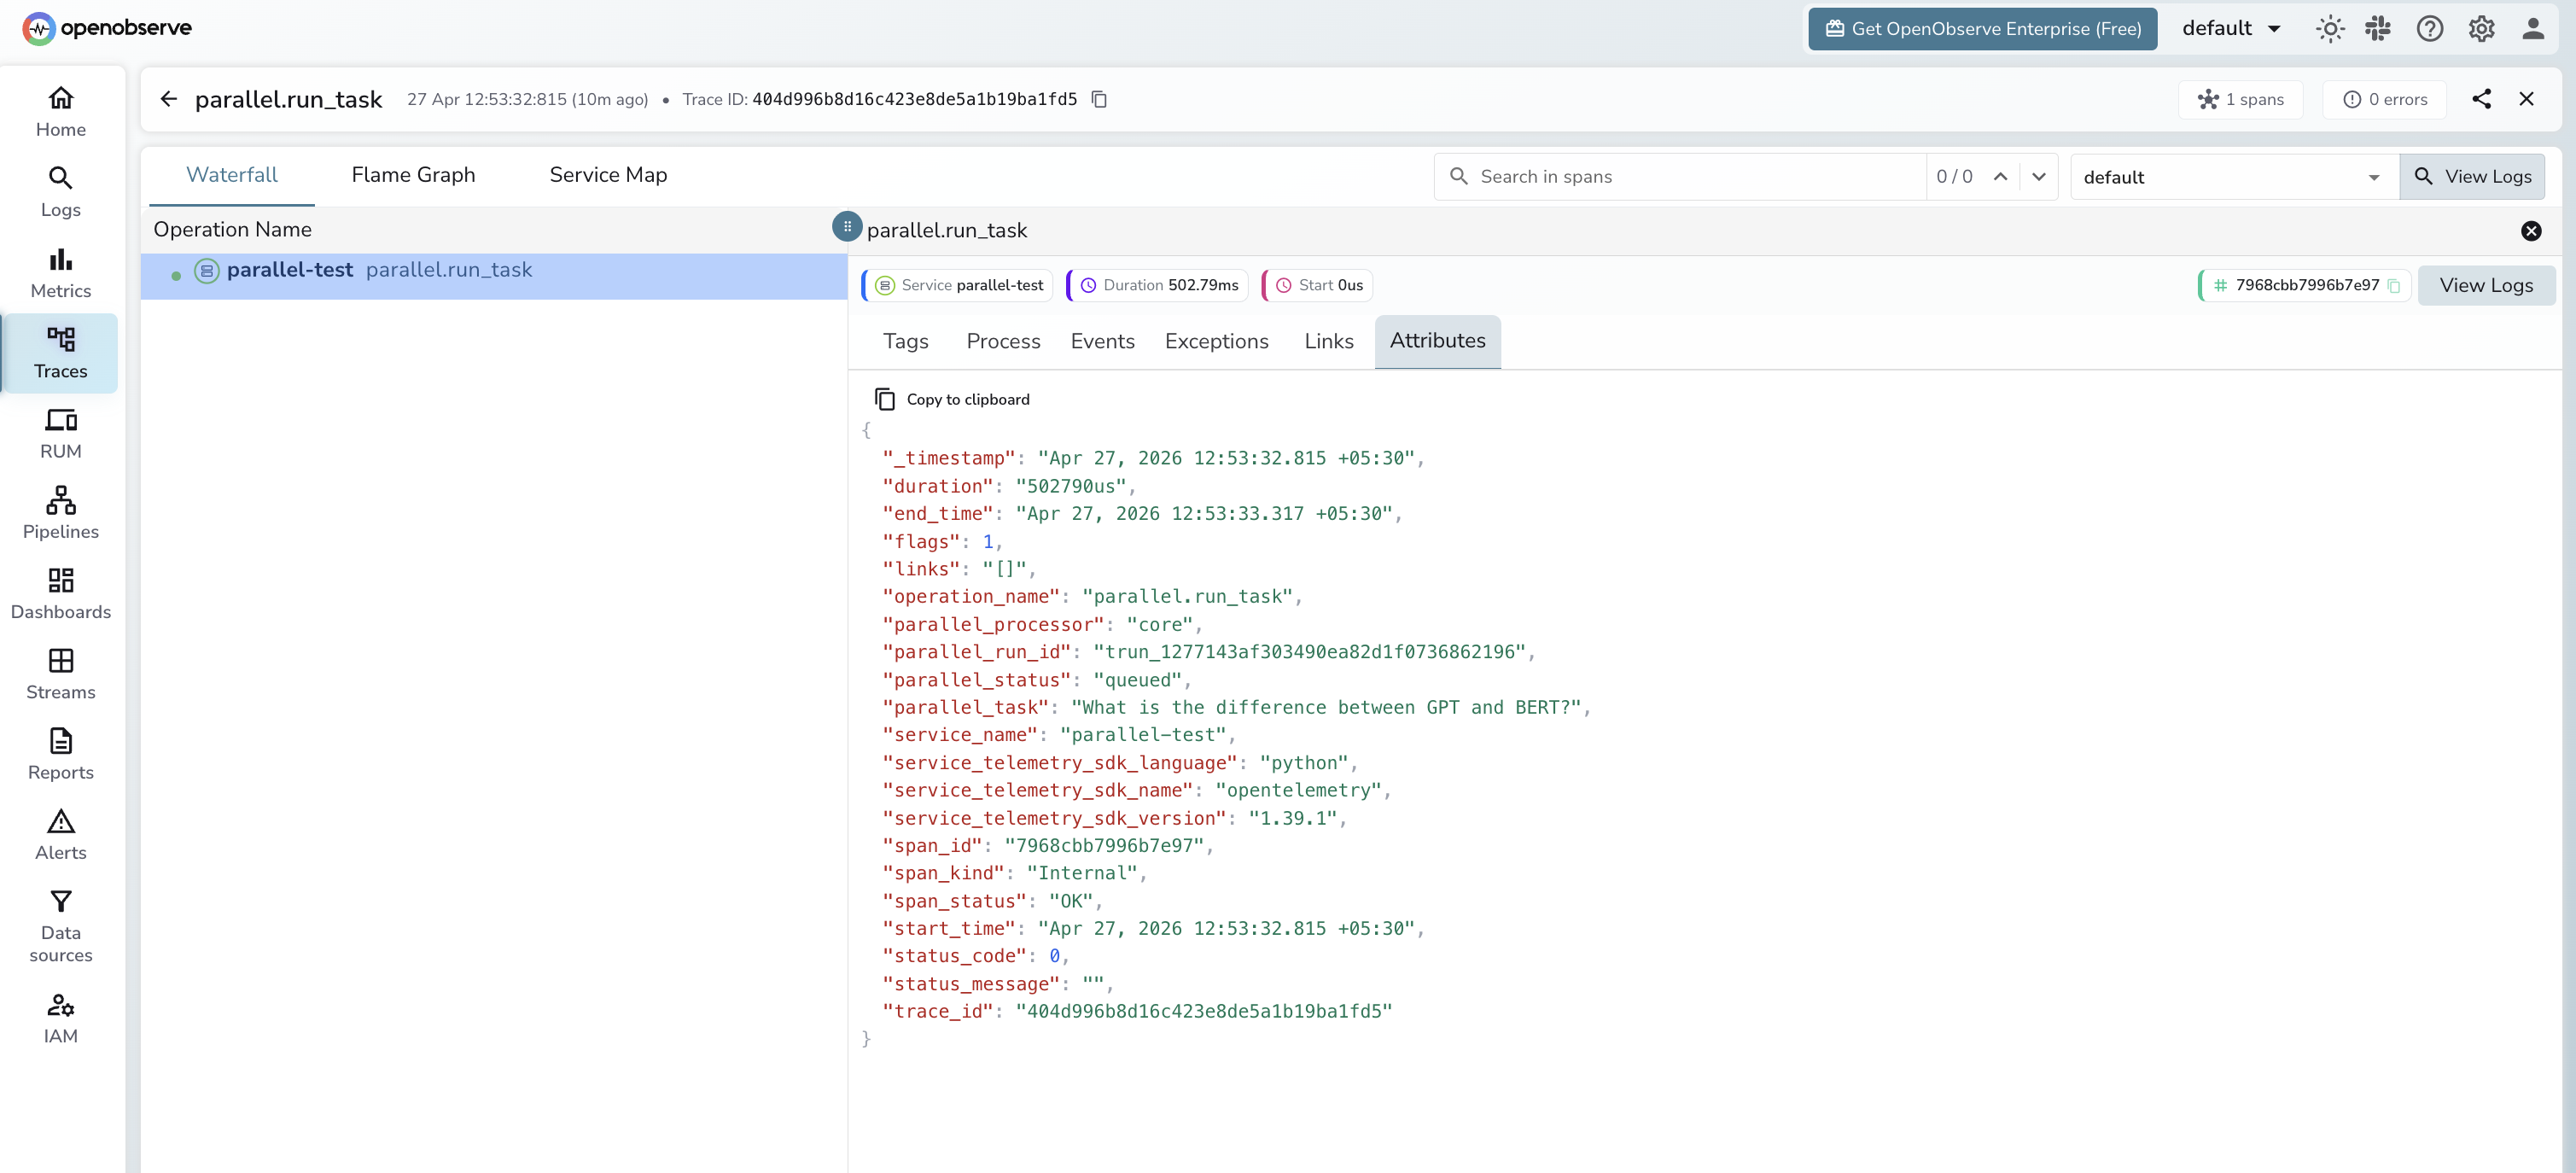Open the Traces section in the sidebar
The image size is (2576, 1173).
click(x=60, y=353)
